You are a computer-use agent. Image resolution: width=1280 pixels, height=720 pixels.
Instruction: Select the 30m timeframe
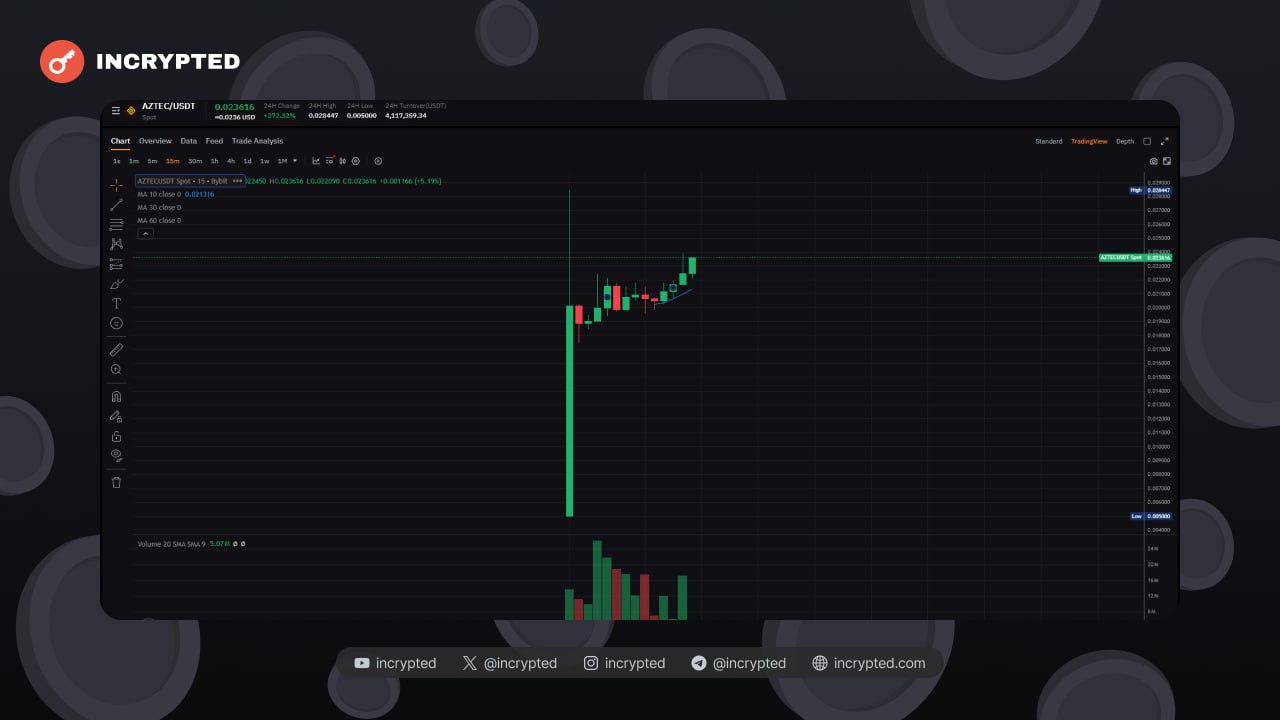click(x=195, y=161)
